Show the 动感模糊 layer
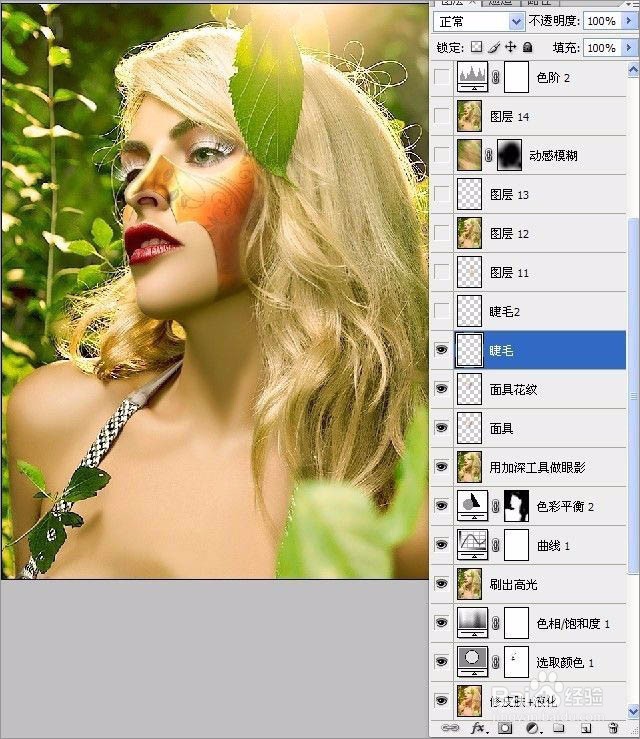The width and height of the screenshot is (640, 739). coord(441,155)
